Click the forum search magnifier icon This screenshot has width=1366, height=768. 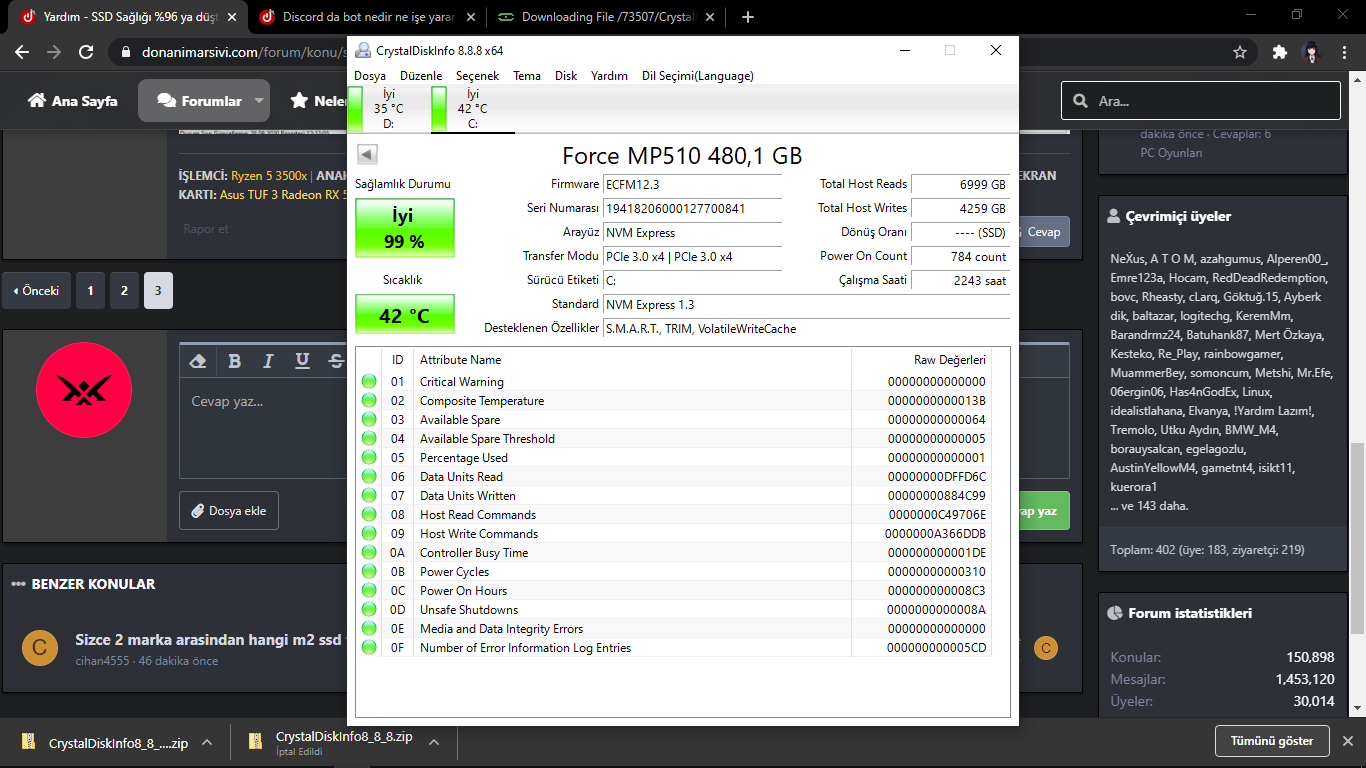point(1080,101)
